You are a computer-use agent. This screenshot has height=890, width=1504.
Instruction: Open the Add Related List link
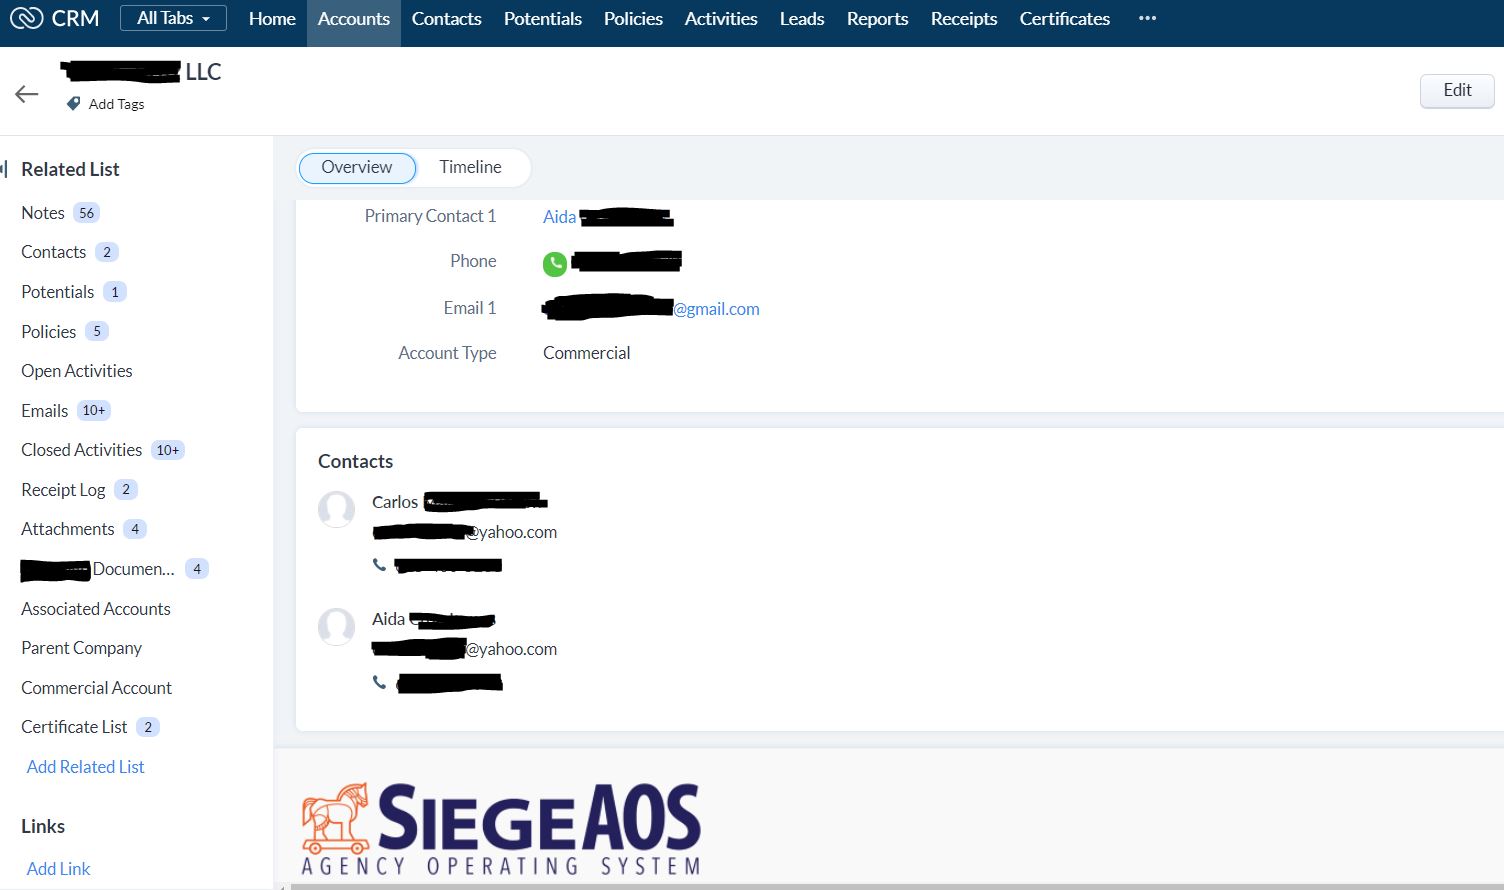point(86,766)
